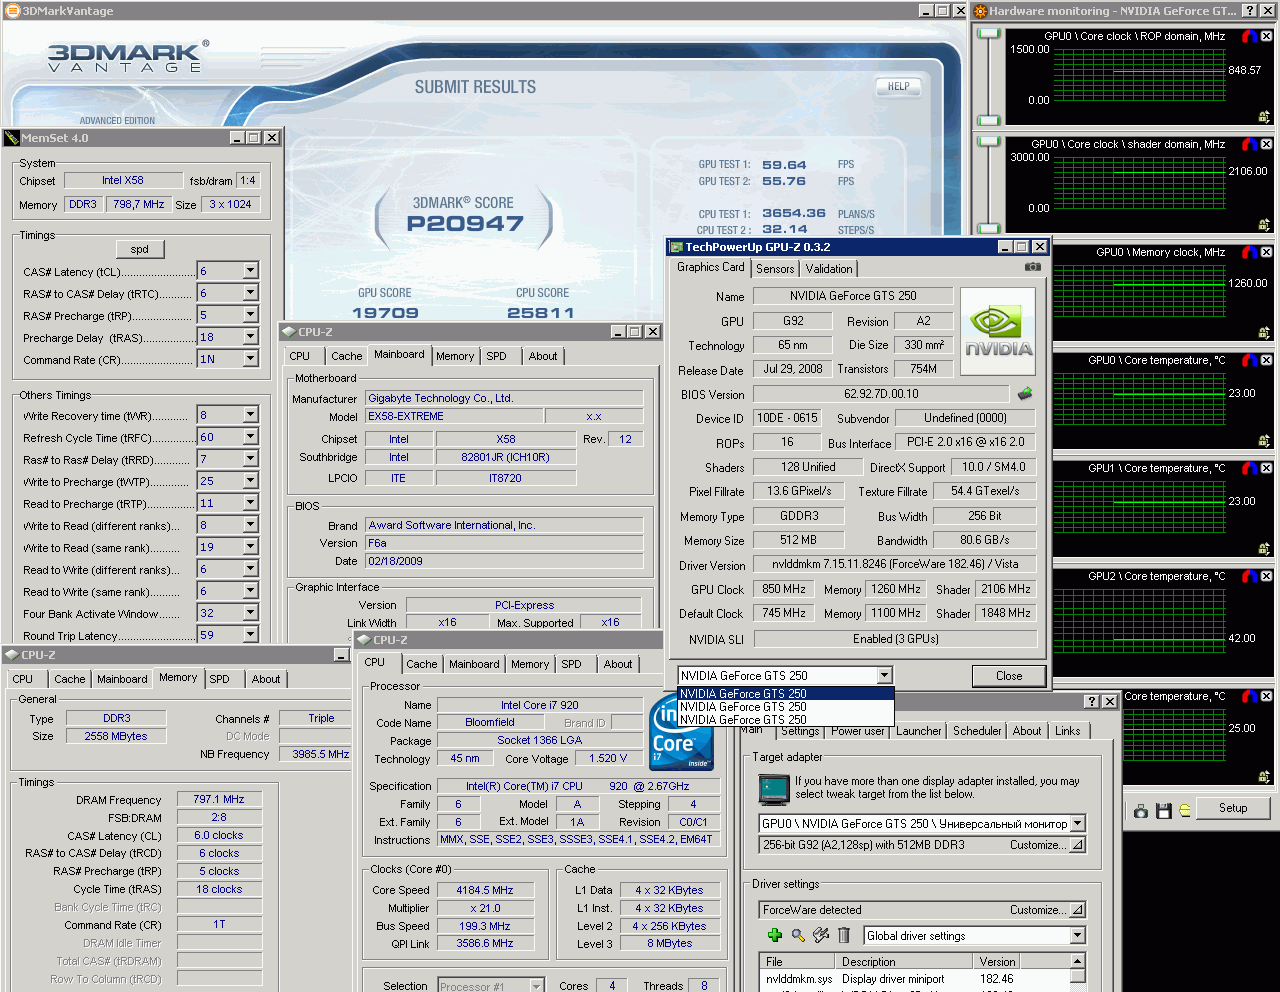Open Command Rate (CR) dropdown in MemSet
This screenshot has height=992, width=1280.
click(x=251, y=359)
